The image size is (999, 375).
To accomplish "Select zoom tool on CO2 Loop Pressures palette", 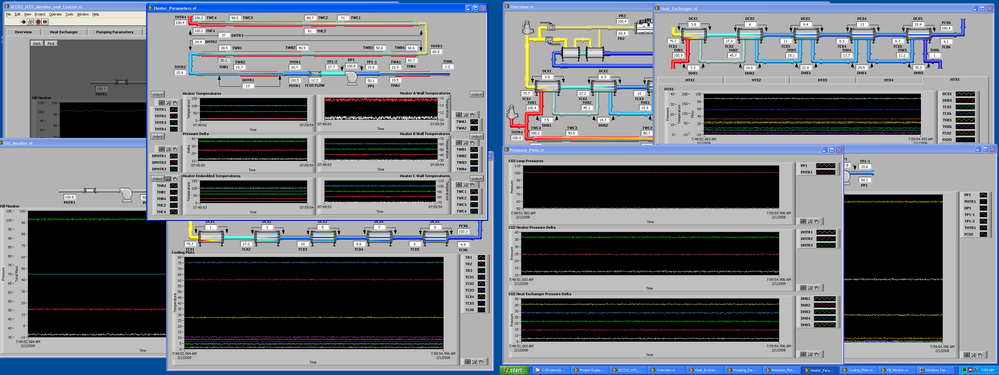I will click(x=810, y=221).
